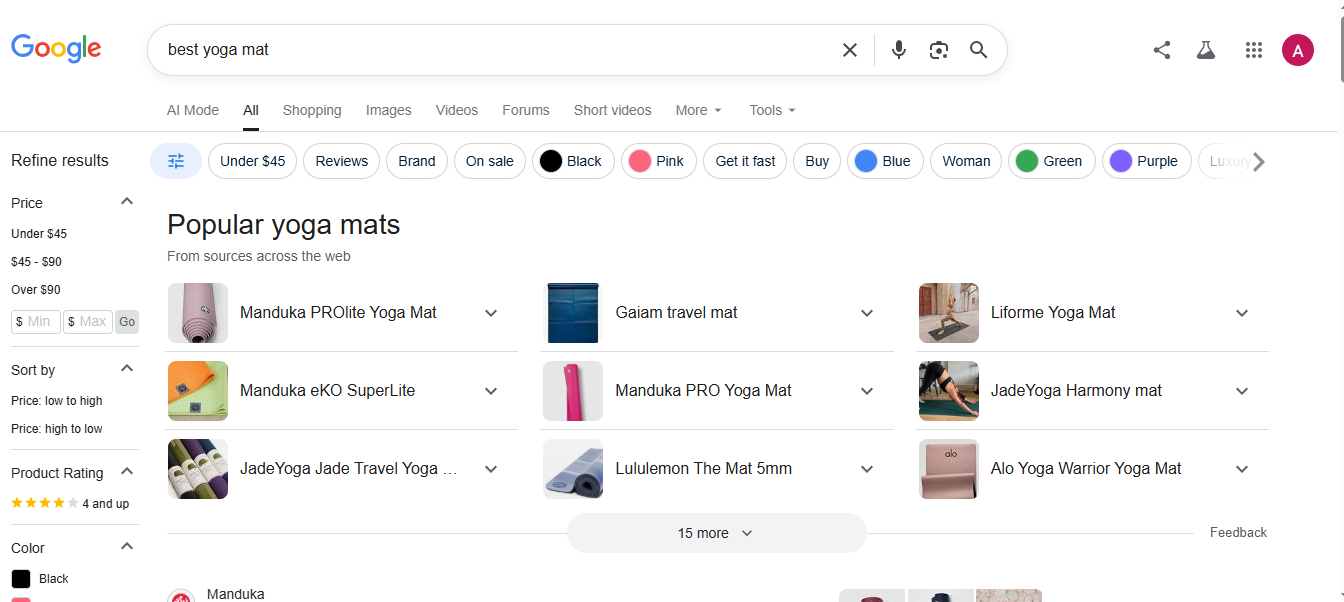Click the Google logo
This screenshot has width=1344, height=602.
56,48
